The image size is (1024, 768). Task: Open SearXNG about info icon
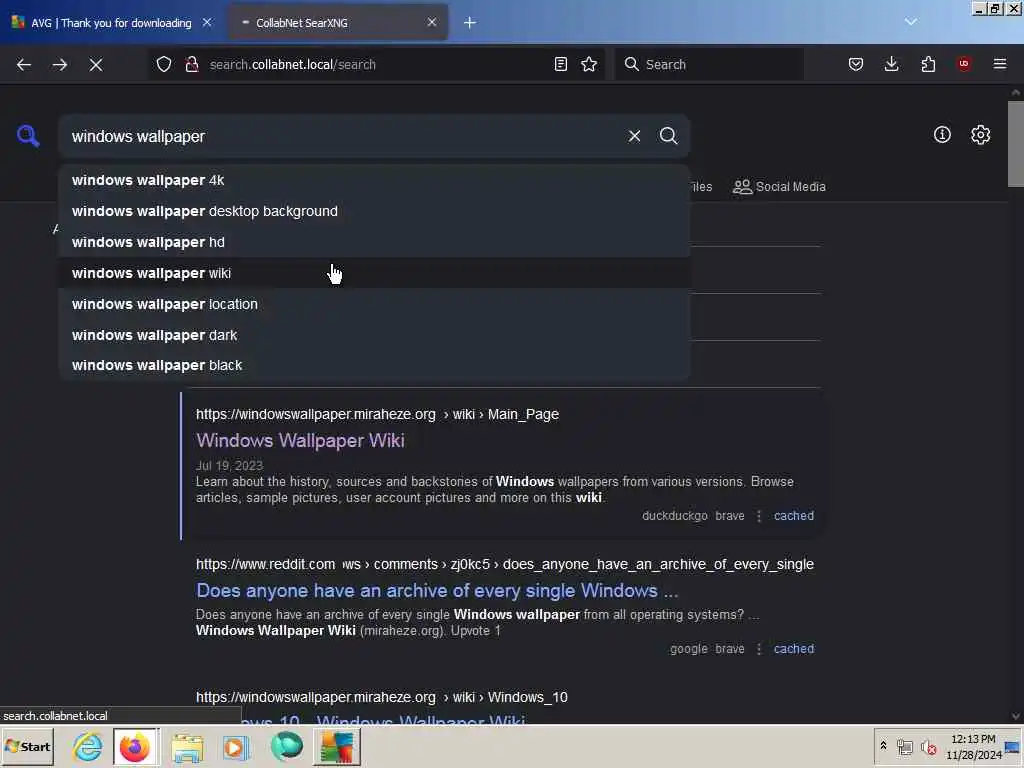(x=942, y=135)
